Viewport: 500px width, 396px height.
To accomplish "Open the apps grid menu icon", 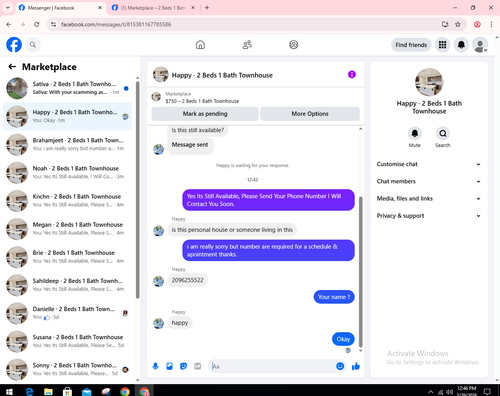I will [x=442, y=45].
